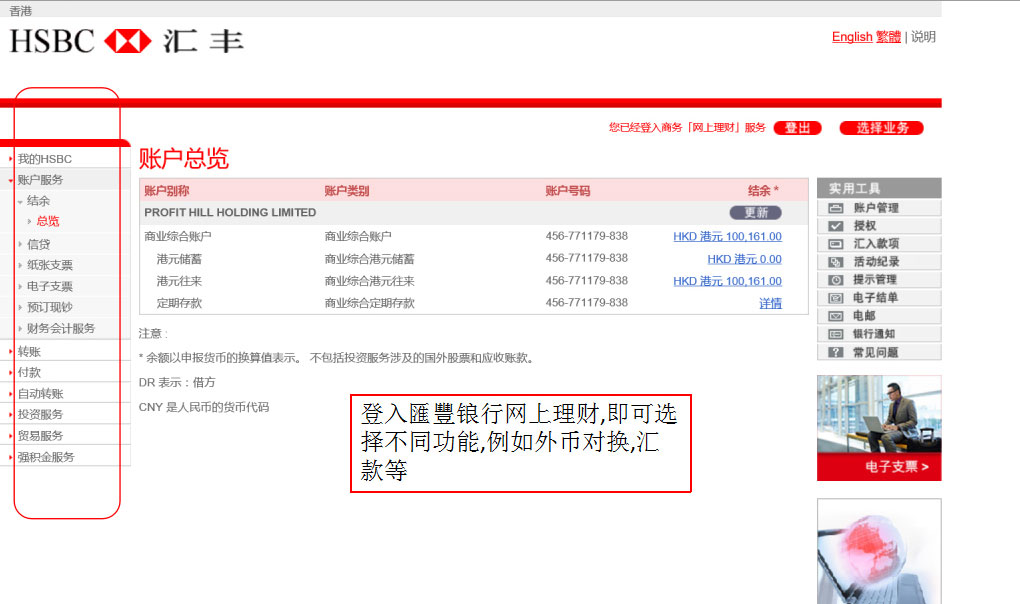Open the 详情 link for 定期存款
The height and width of the screenshot is (604, 1020).
(x=770, y=303)
